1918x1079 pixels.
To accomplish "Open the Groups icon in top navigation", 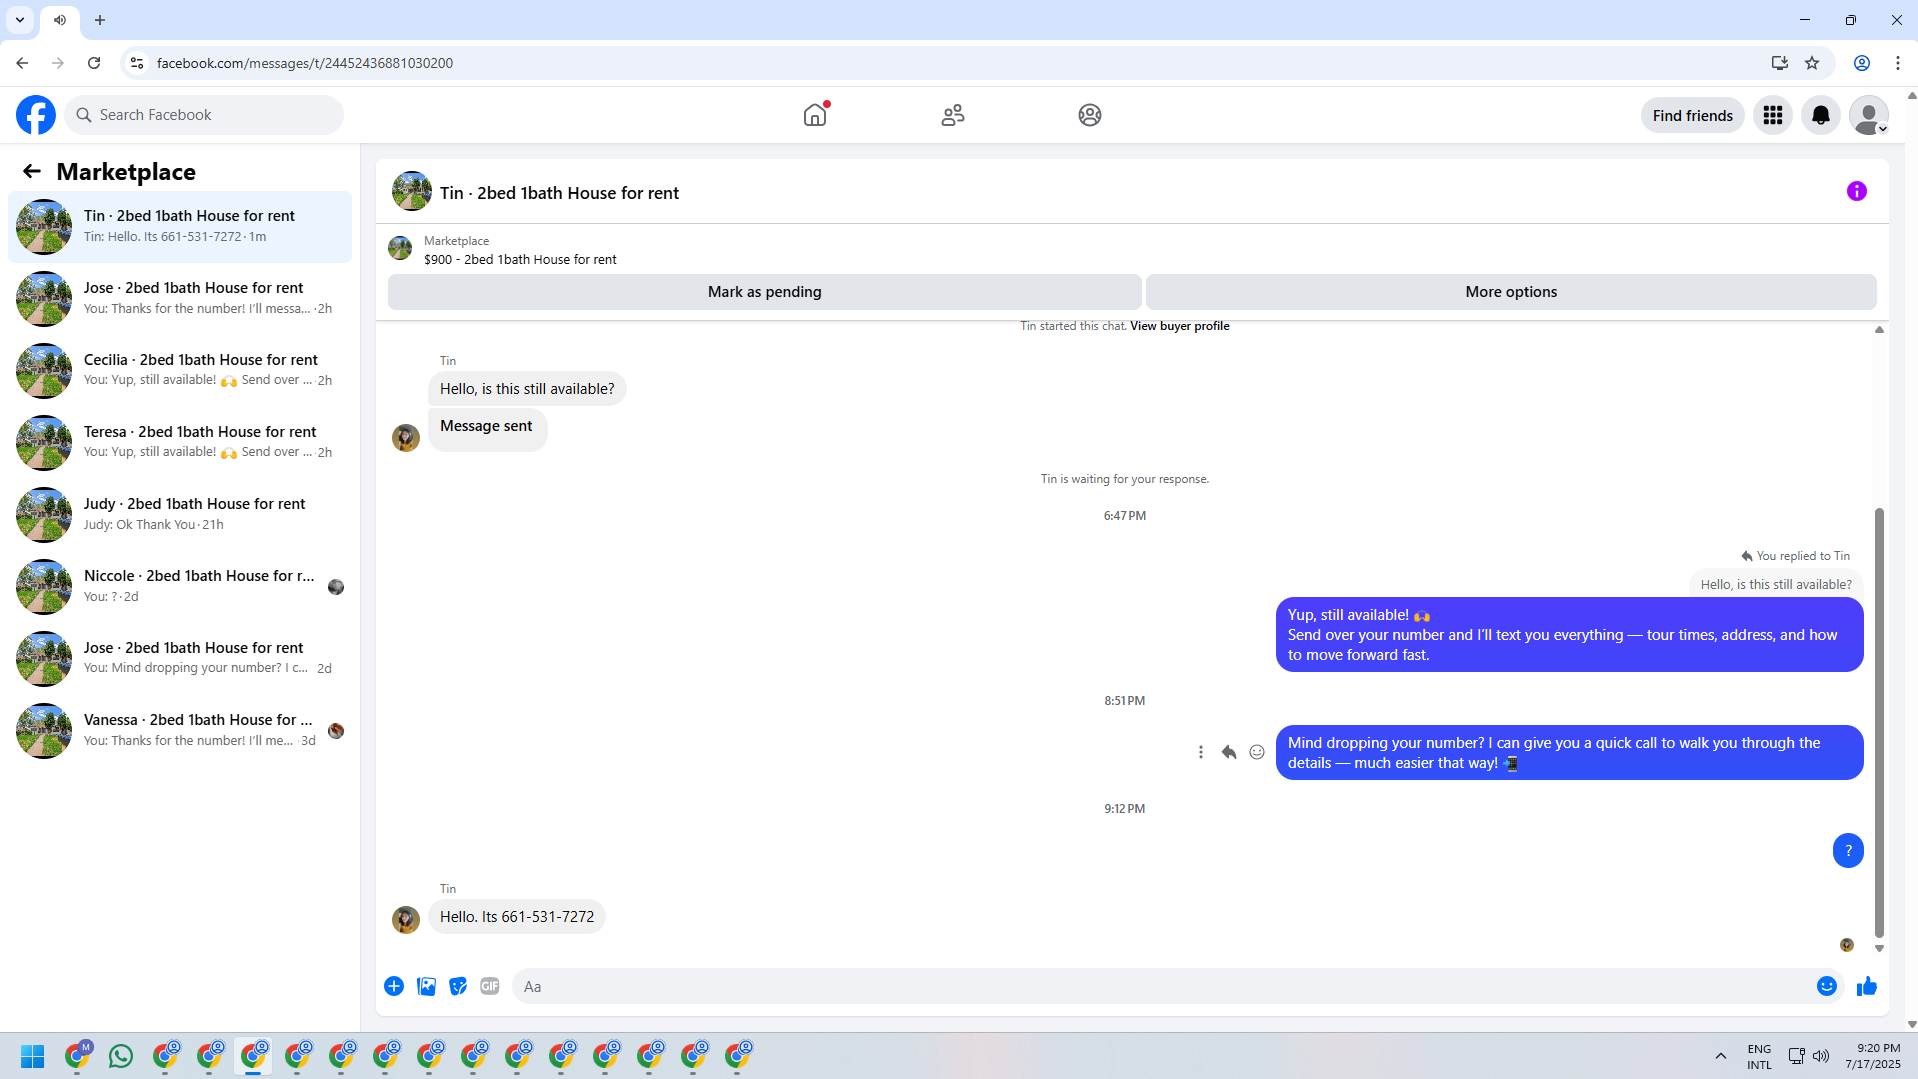I will 1090,115.
